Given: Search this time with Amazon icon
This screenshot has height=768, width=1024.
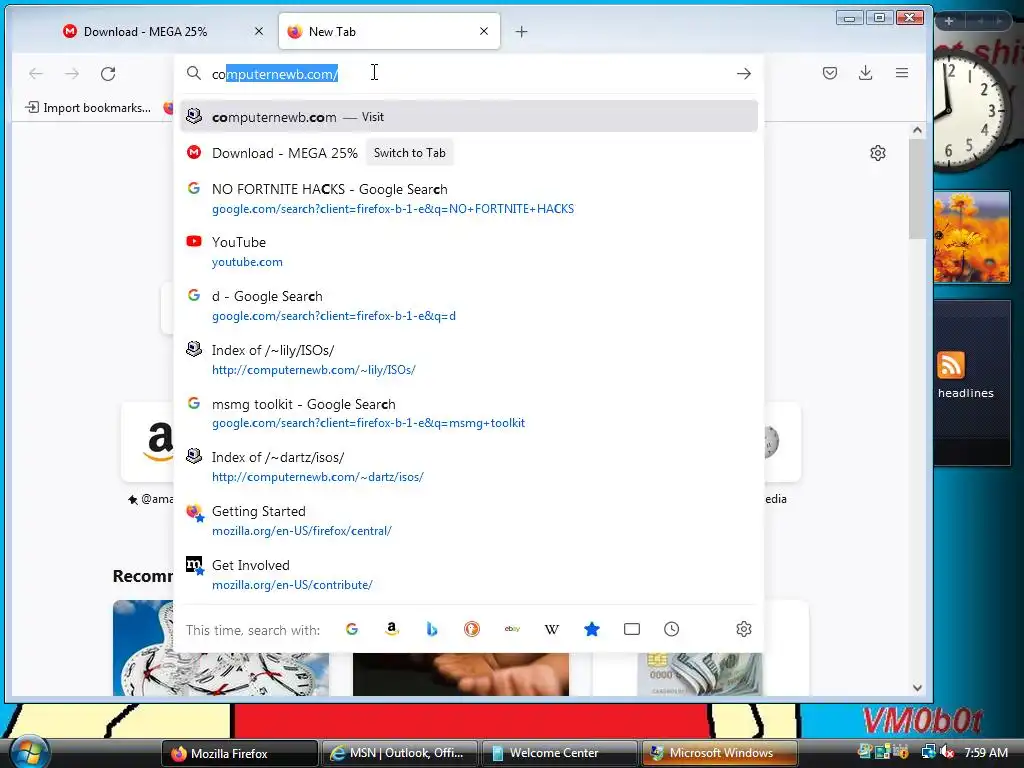Looking at the screenshot, I should (392, 630).
